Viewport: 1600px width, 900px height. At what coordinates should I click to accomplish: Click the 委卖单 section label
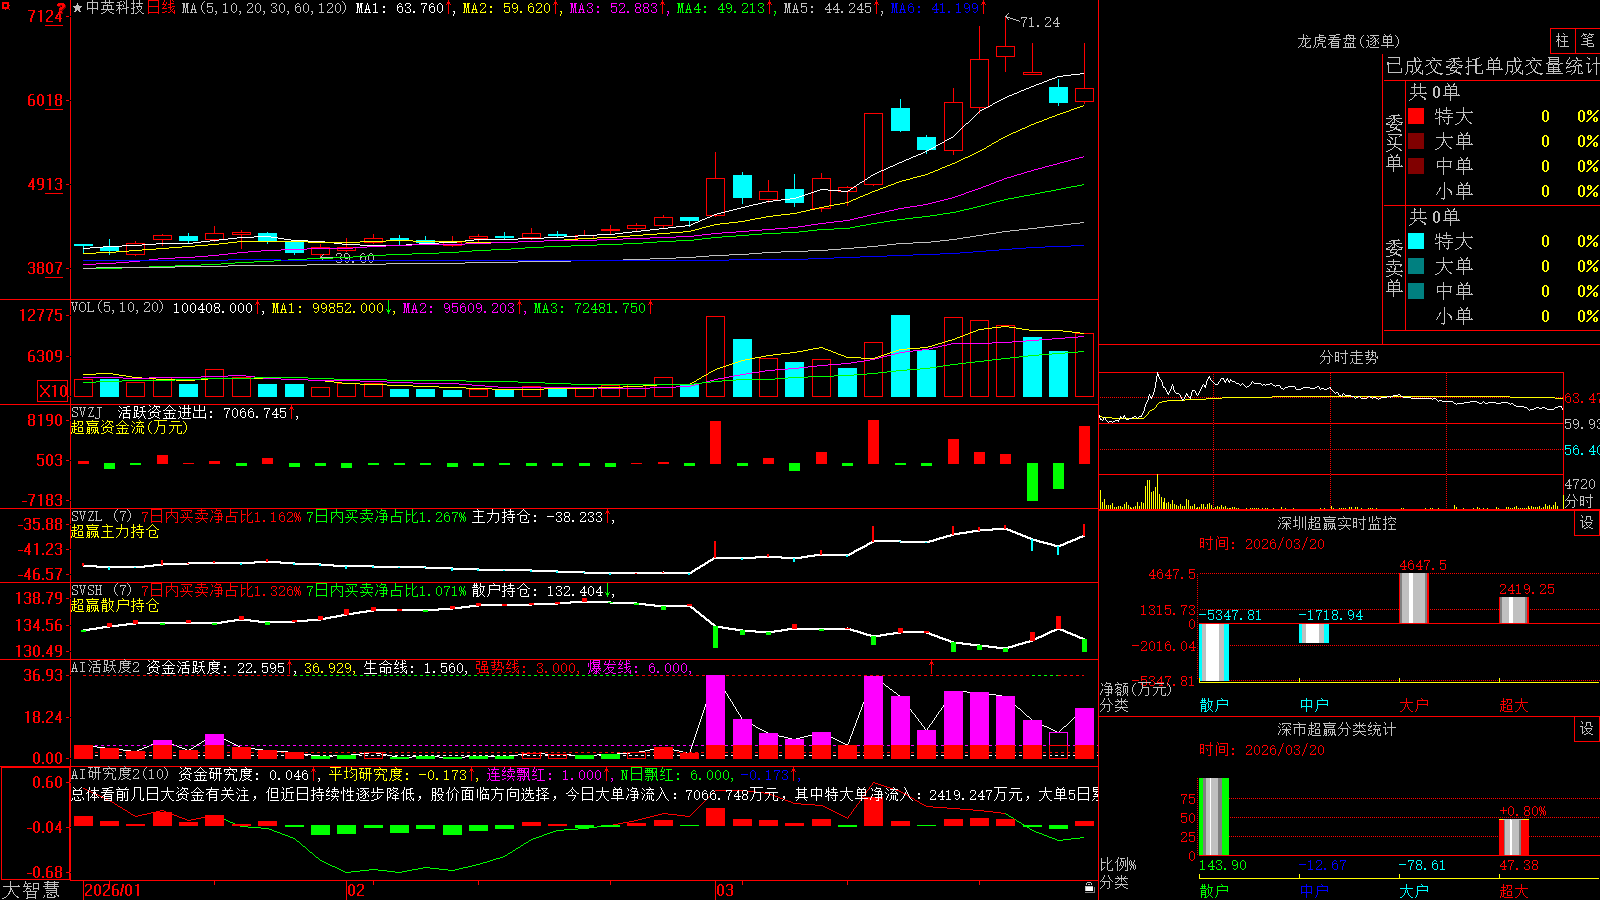coord(1394,267)
